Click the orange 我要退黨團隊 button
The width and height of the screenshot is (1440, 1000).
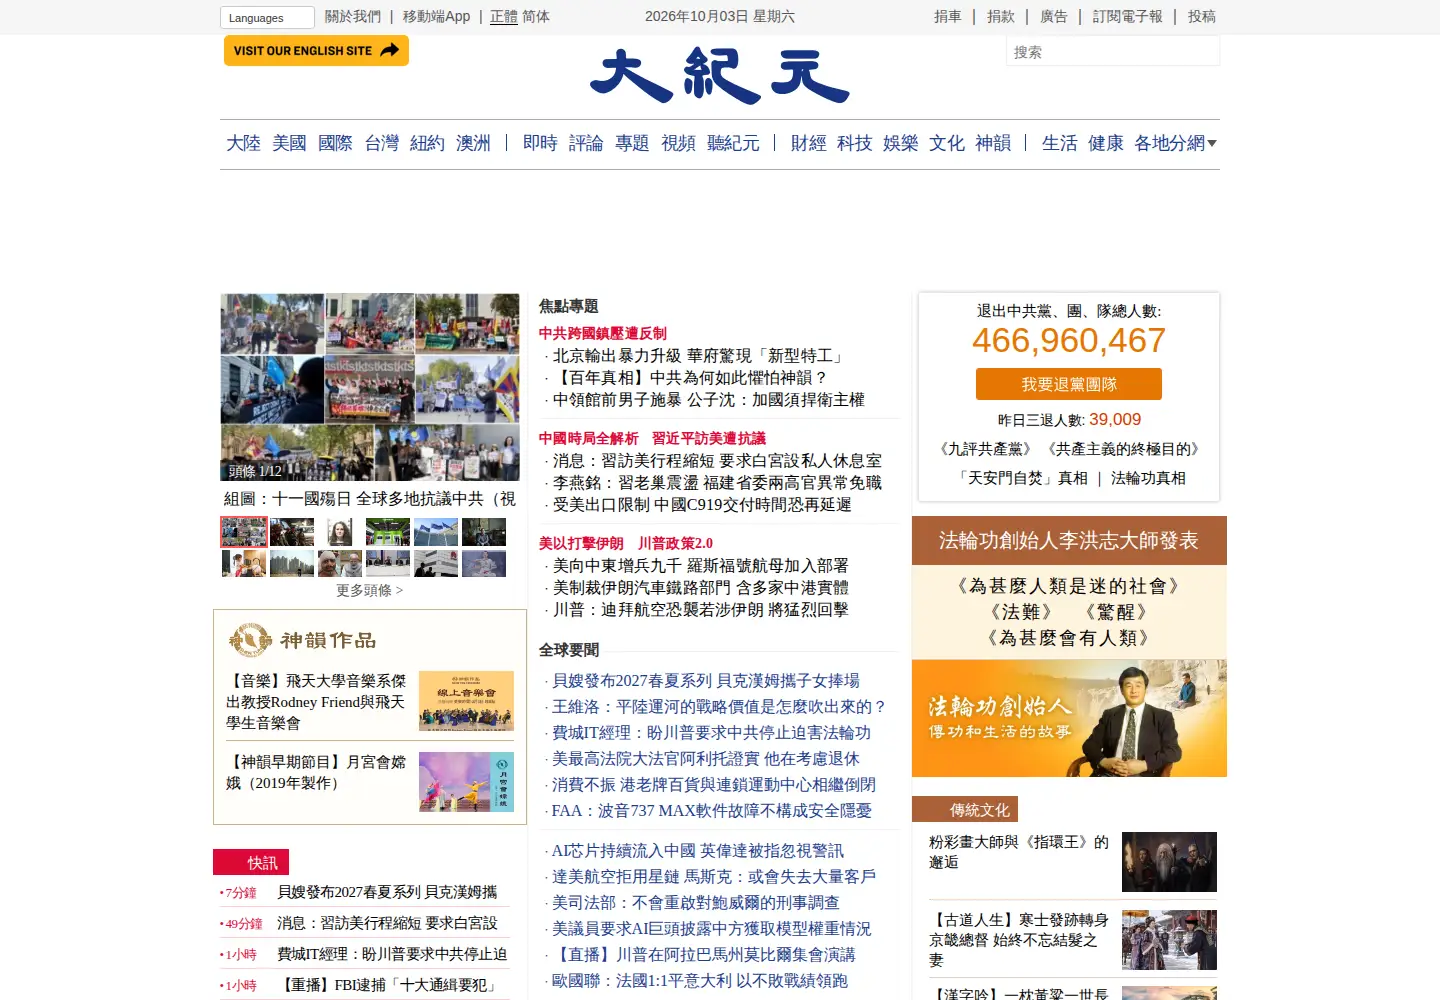(x=1069, y=384)
